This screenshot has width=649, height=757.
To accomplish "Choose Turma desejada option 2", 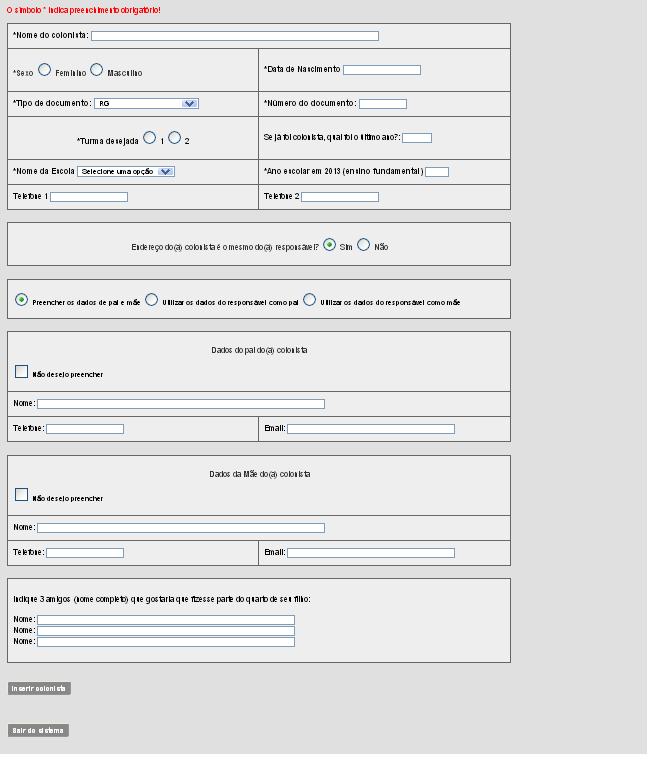I will pos(174,138).
